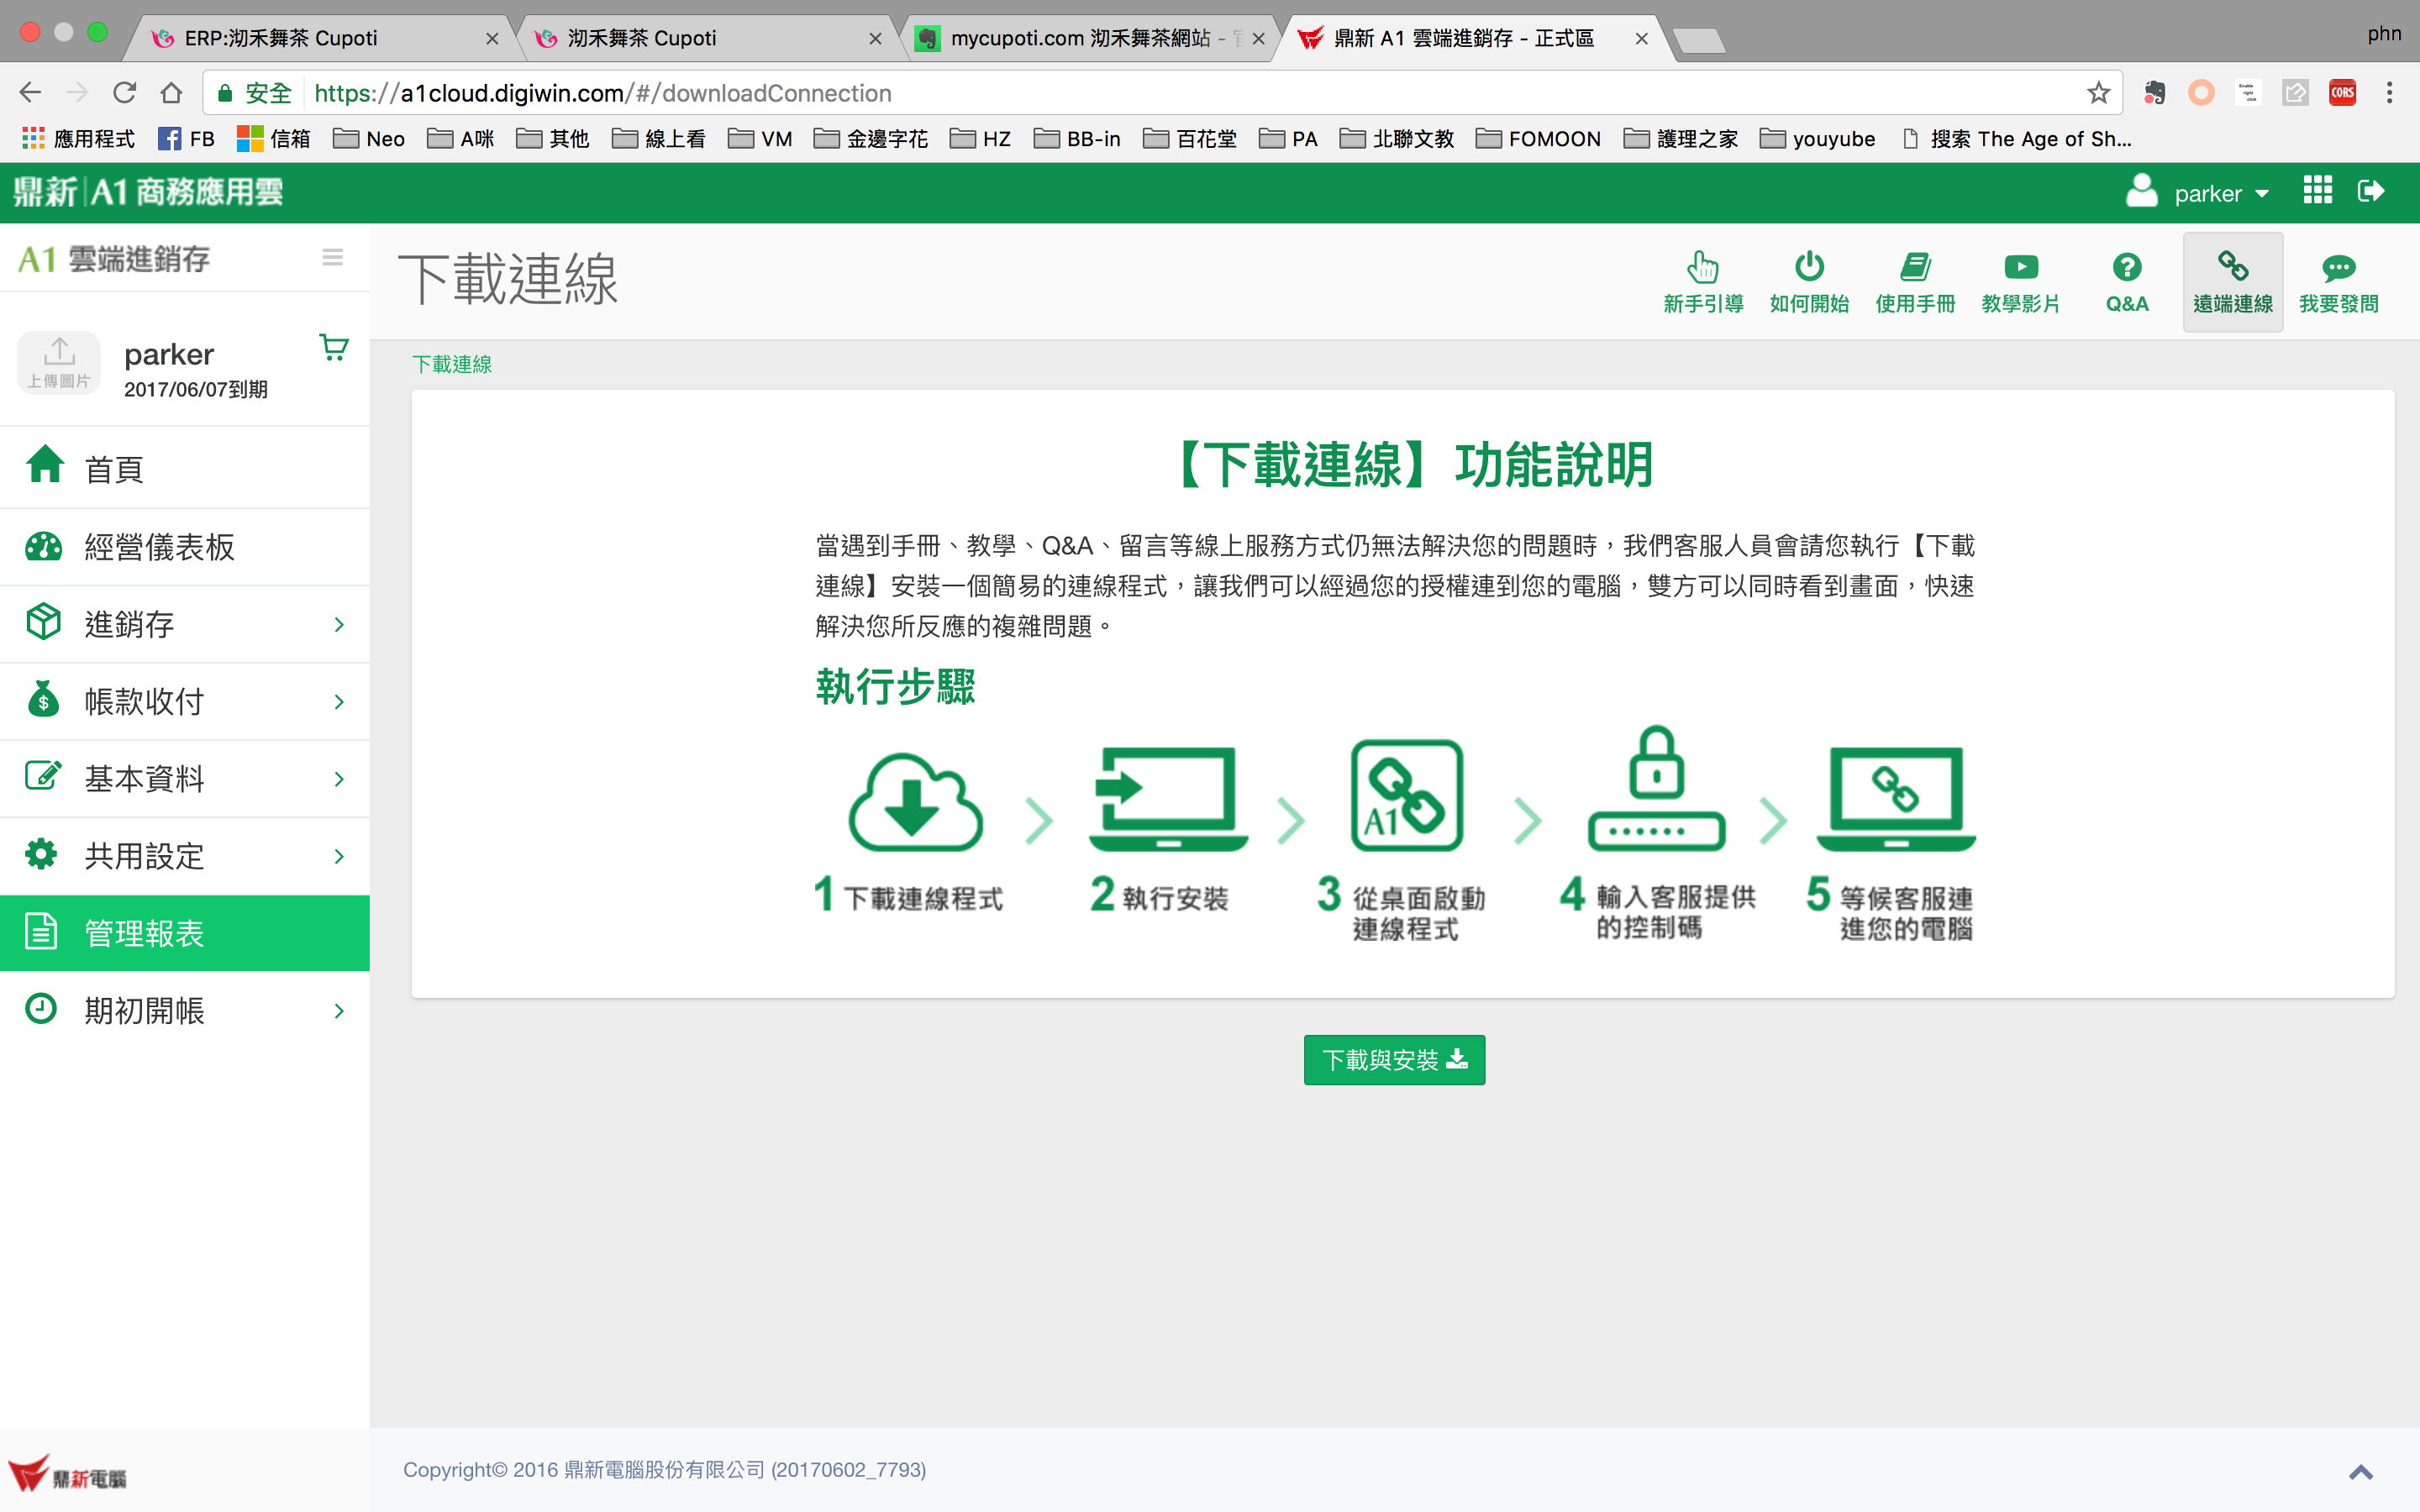The width and height of the screenshot is (2420, 1512).
Task: Click the 下載與安裝 download button
Action: [x=1394, y=1060]
